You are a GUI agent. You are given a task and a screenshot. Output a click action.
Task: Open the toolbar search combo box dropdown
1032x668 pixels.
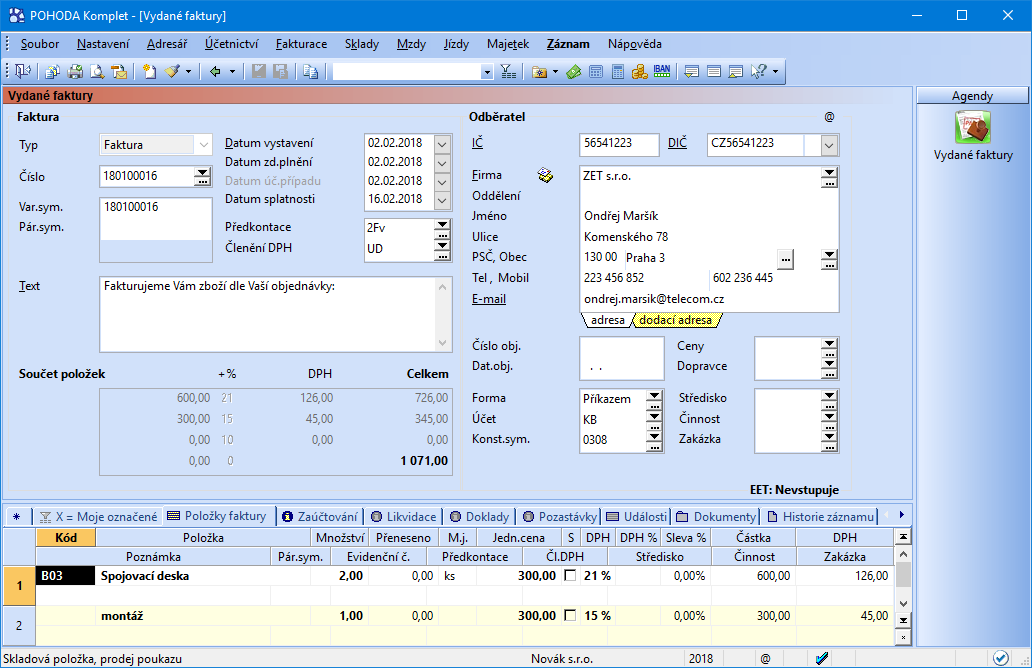pos(487,72)
